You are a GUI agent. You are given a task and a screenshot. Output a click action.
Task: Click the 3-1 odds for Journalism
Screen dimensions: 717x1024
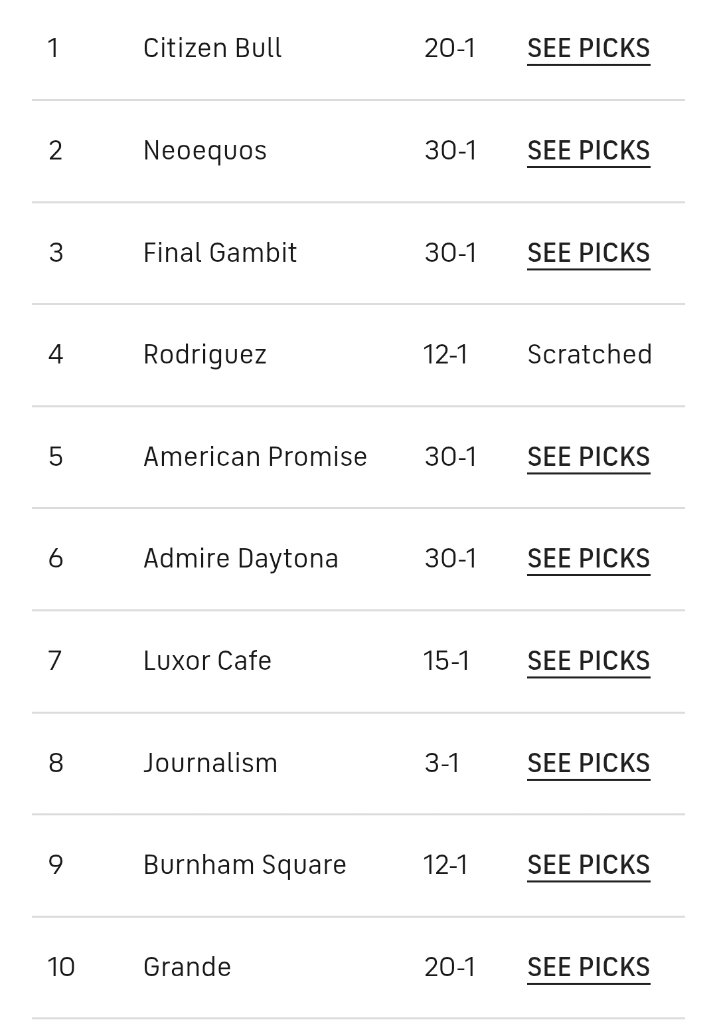pos(442,762)
